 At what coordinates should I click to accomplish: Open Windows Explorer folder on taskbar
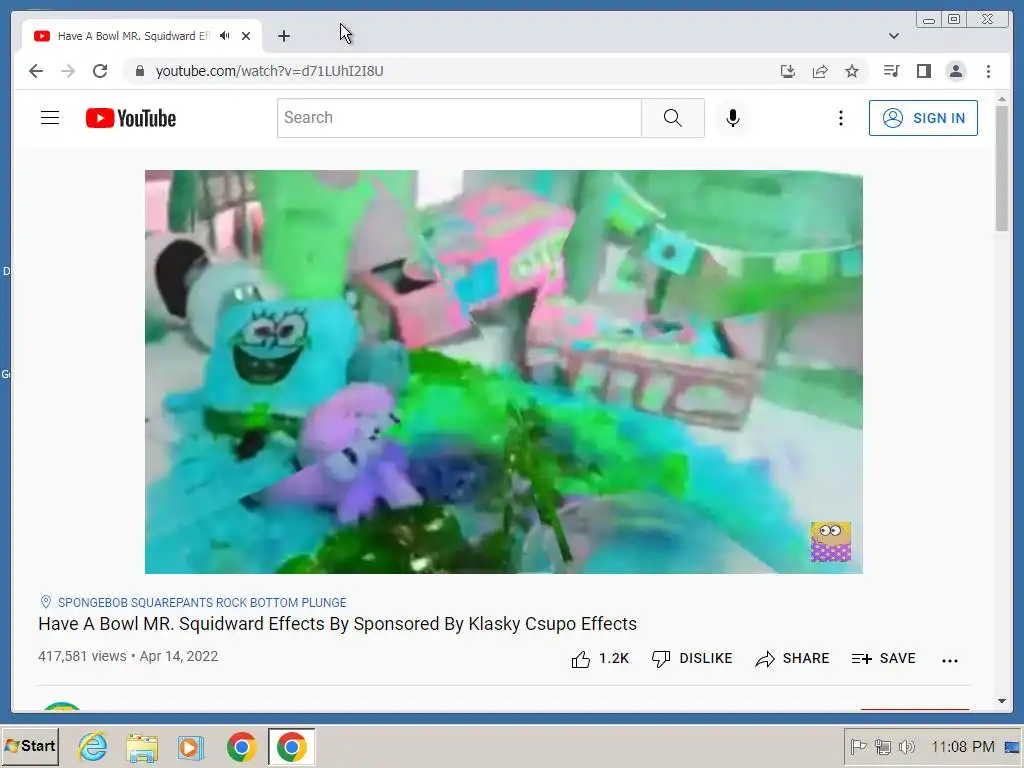[142, 748]
